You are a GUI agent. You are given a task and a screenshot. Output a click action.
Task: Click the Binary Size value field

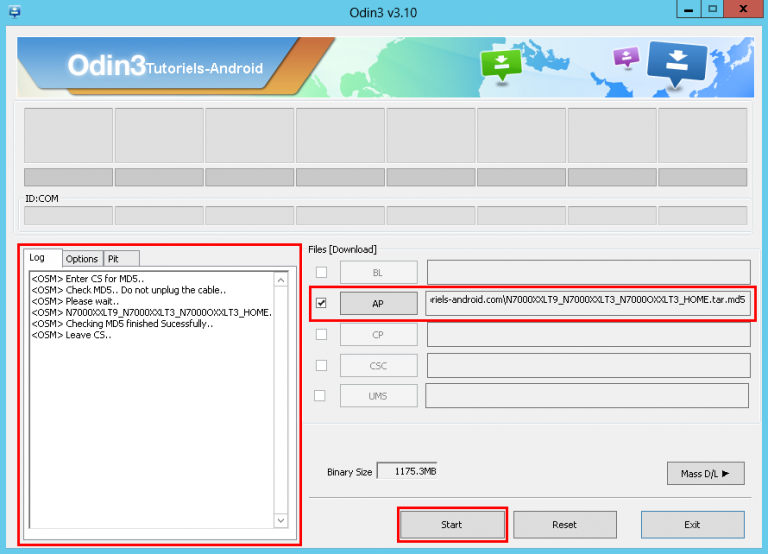click(x=407, y=471)
